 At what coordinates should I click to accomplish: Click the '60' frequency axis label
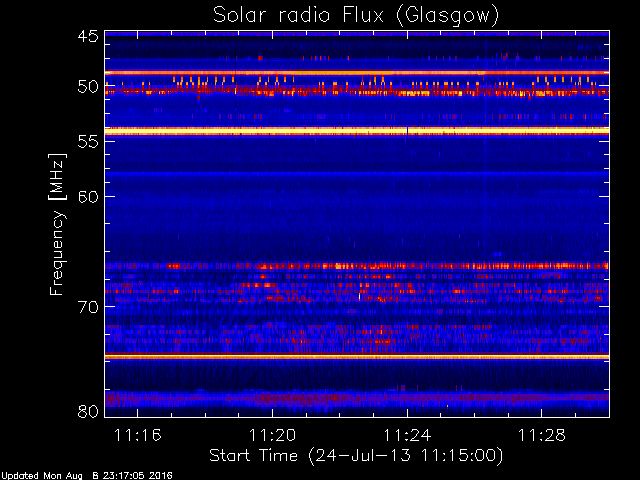tap(88, 197)
